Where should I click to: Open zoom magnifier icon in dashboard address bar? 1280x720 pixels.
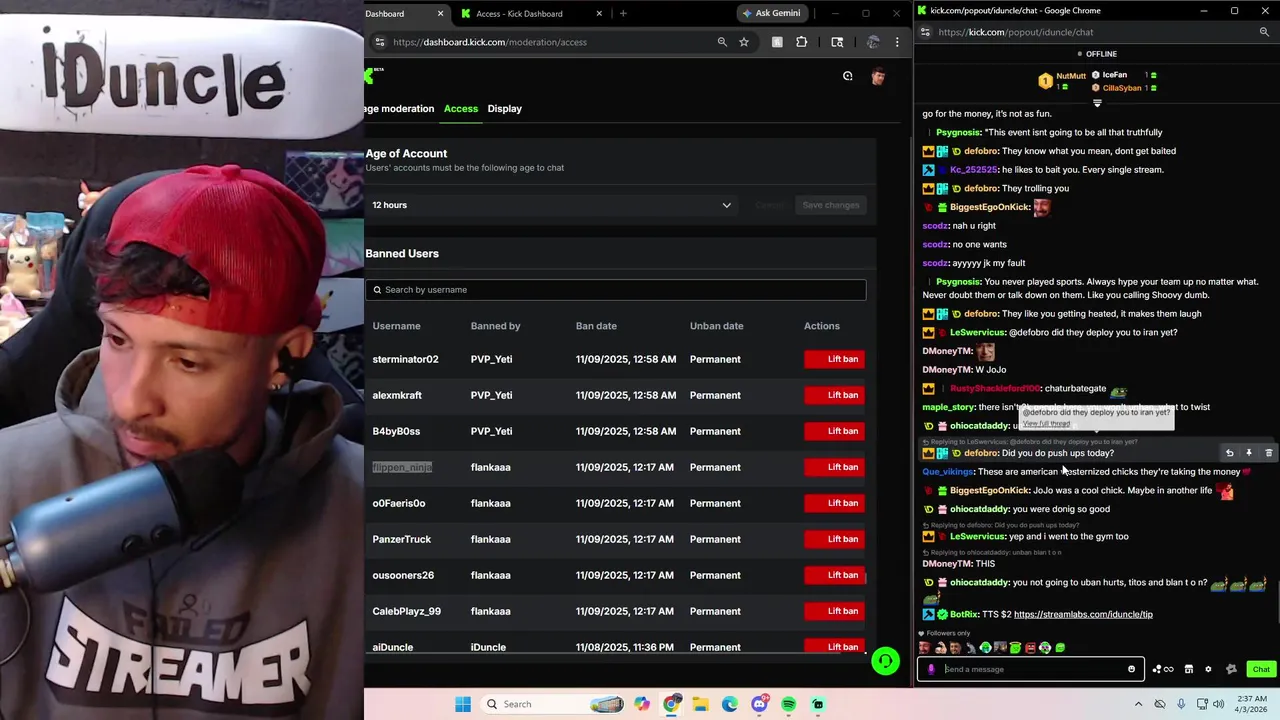tap(722, 42)
